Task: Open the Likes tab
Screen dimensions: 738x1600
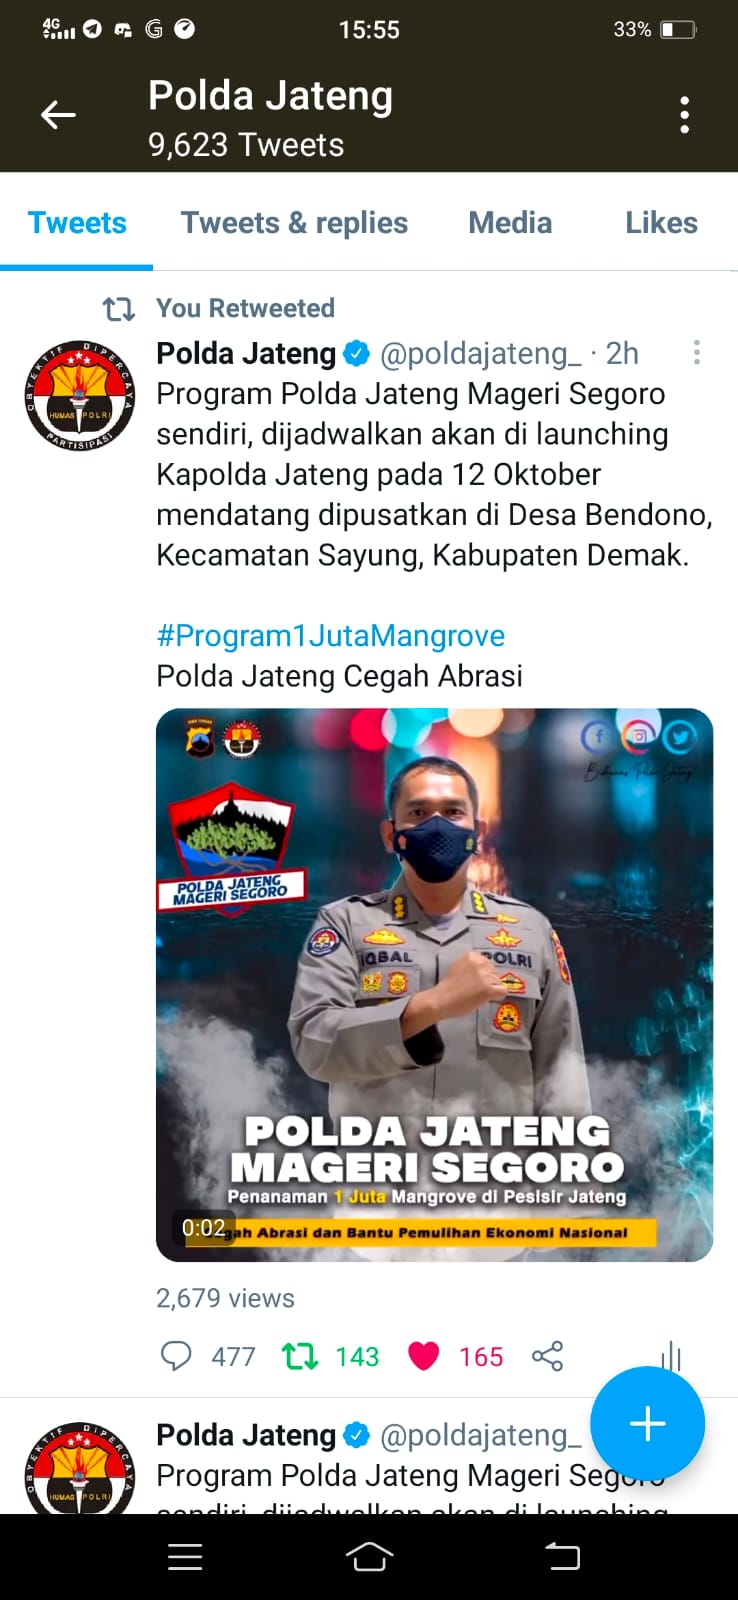Action: coord(661,222)
